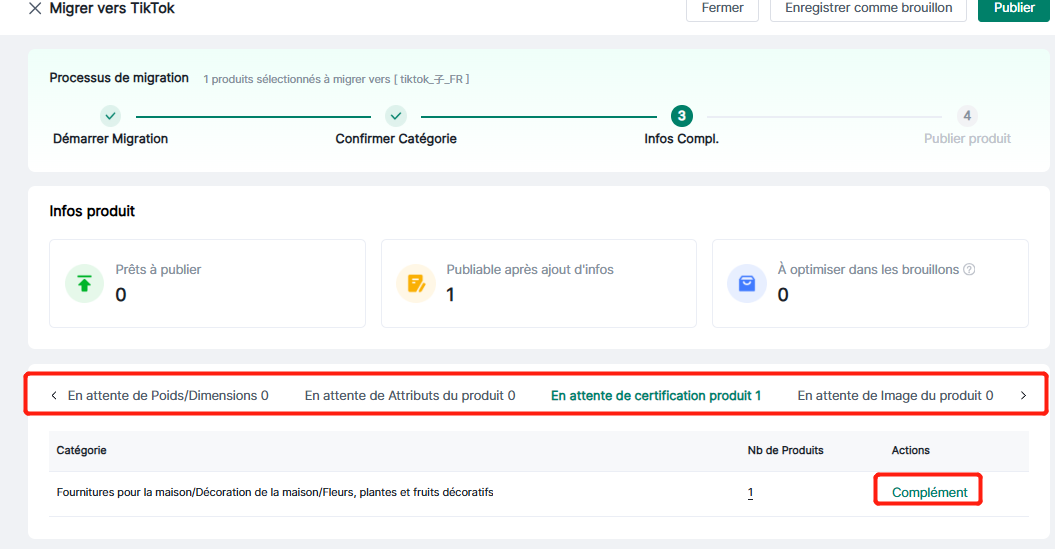The image size is (1055, 549).
Task: Switch to En attente de Poids/Dimensions tab
Action: [x=168, y=395]
